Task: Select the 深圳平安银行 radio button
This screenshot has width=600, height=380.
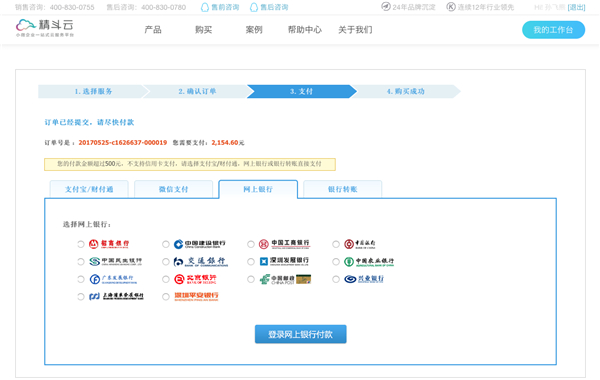Action: pos(166,297)
